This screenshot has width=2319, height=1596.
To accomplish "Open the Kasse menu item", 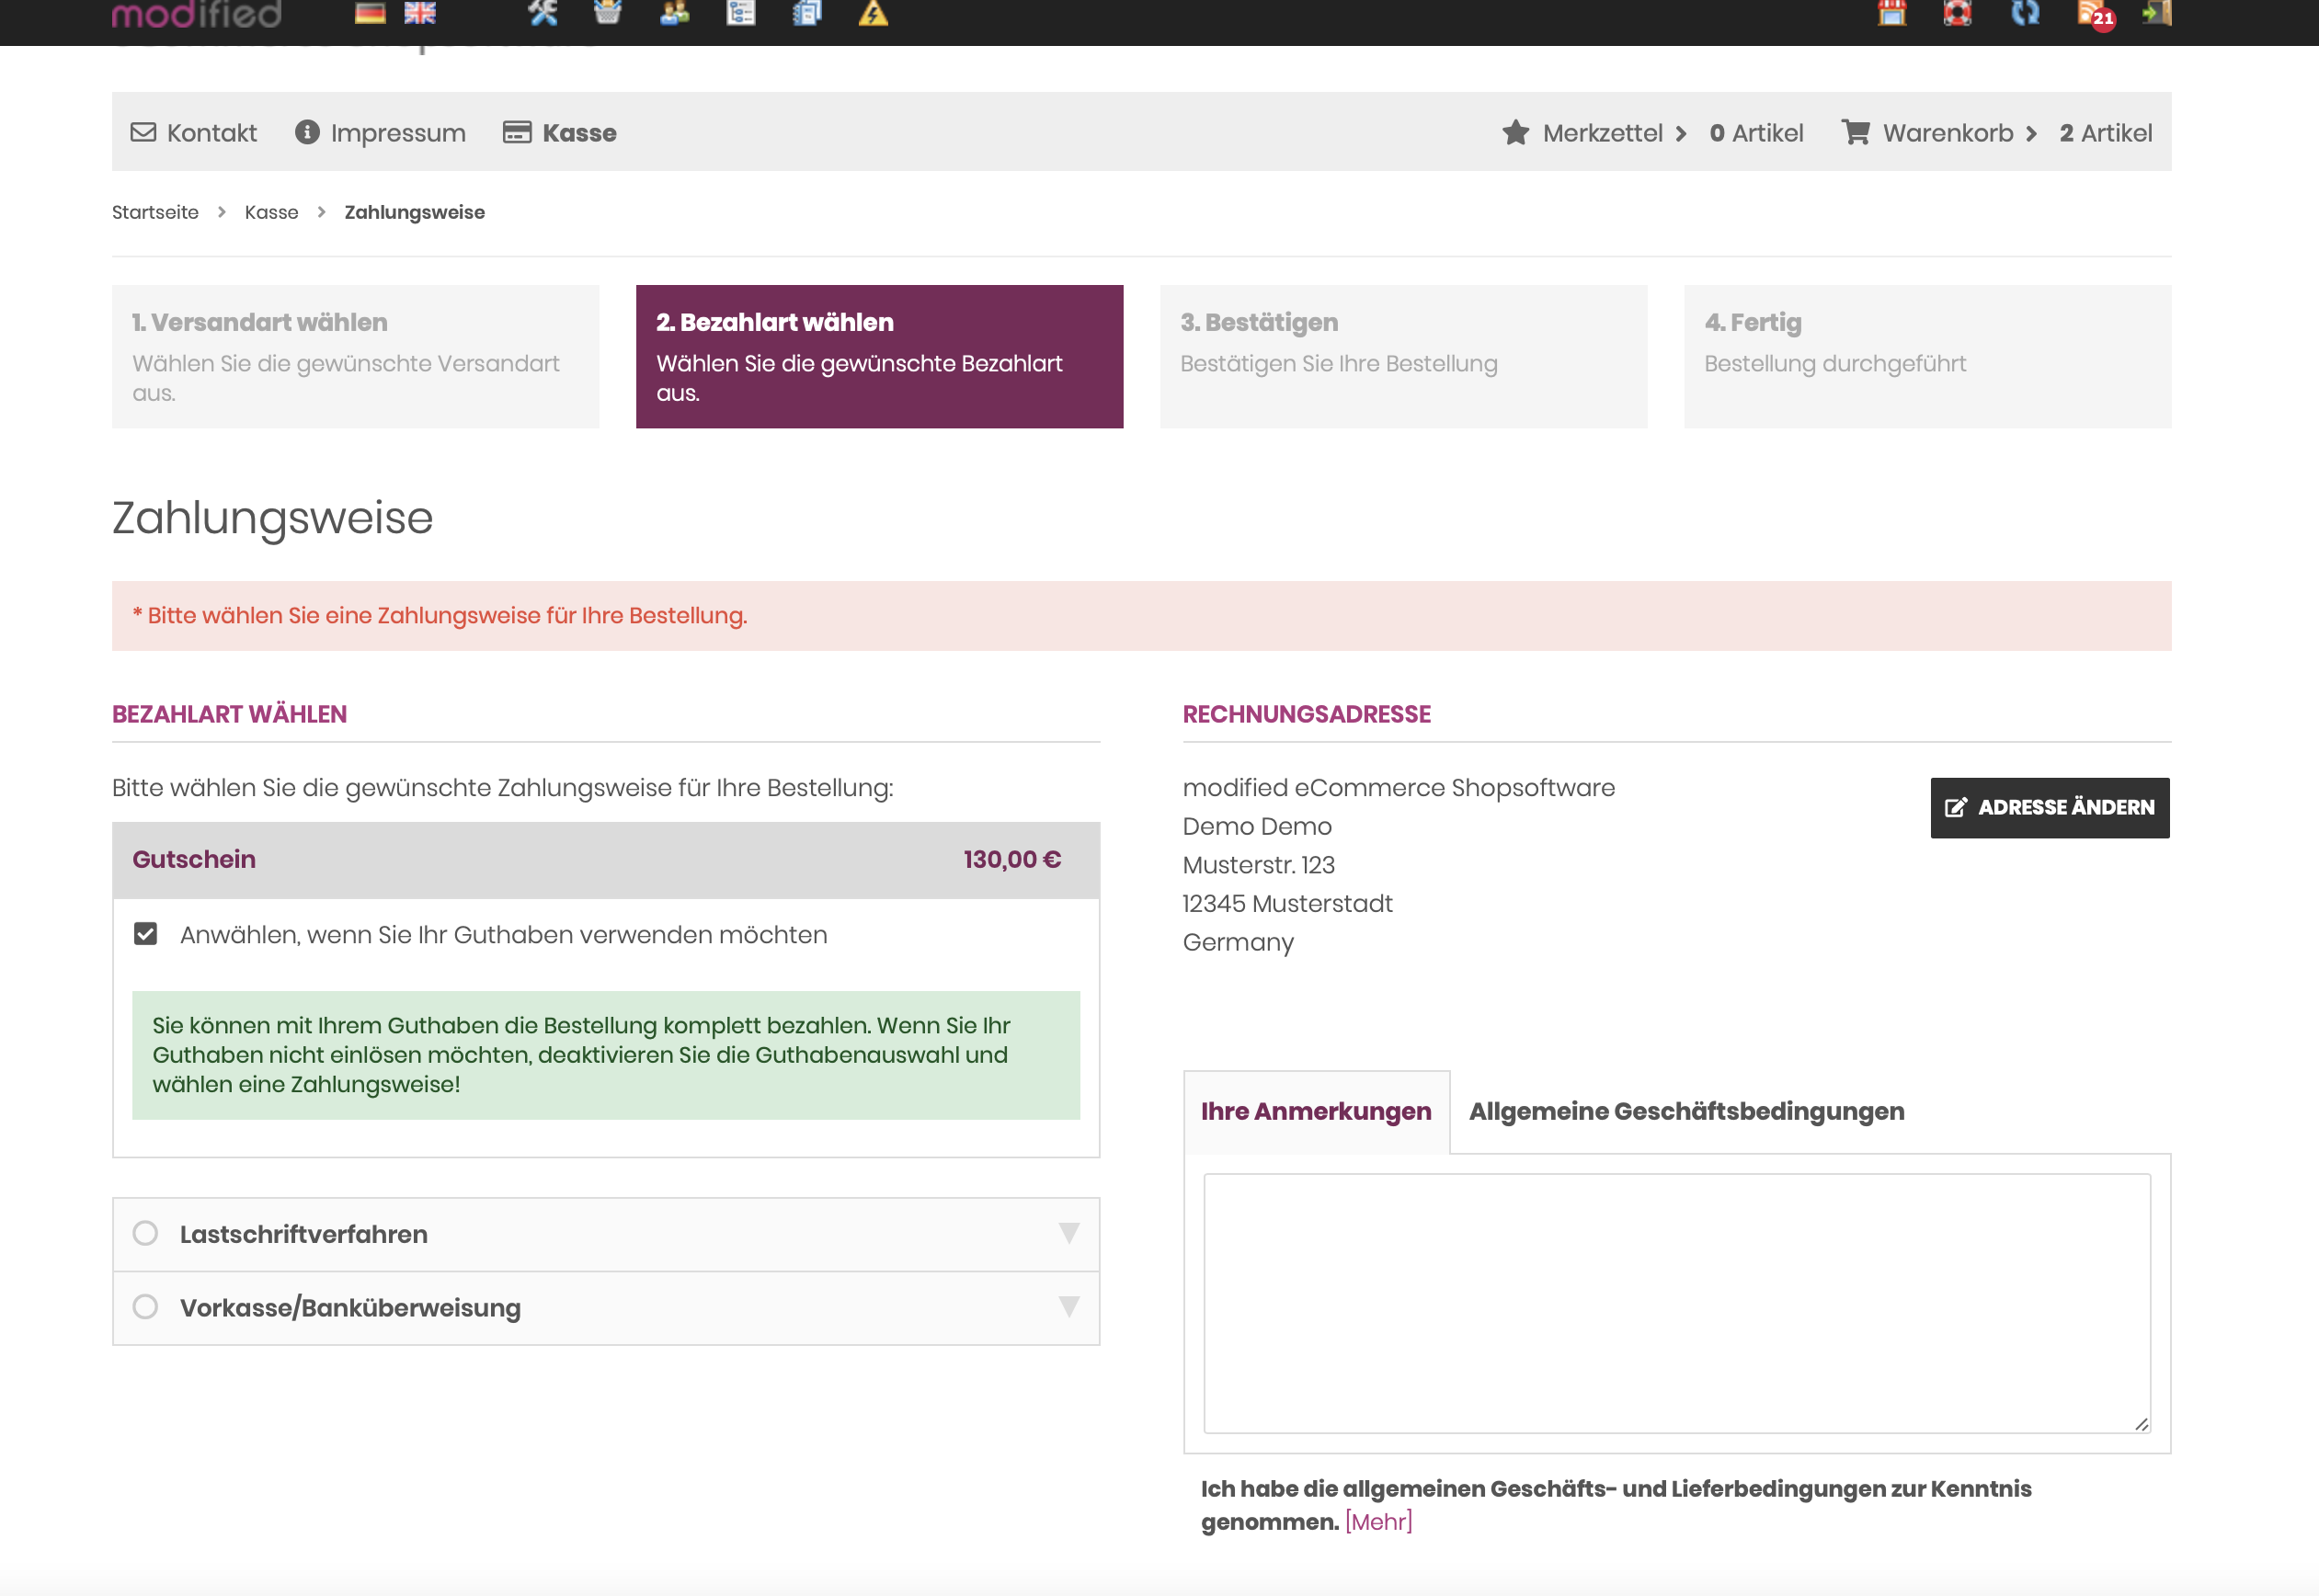I will coord(578,133).
